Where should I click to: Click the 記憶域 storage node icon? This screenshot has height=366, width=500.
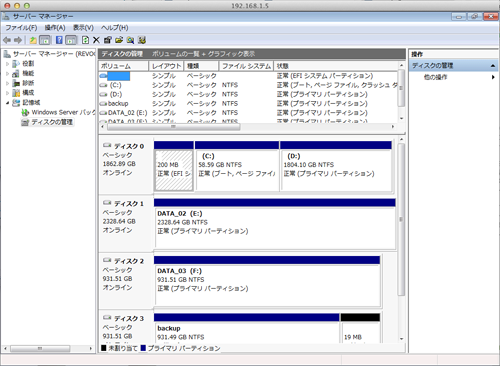pos(16,103)
